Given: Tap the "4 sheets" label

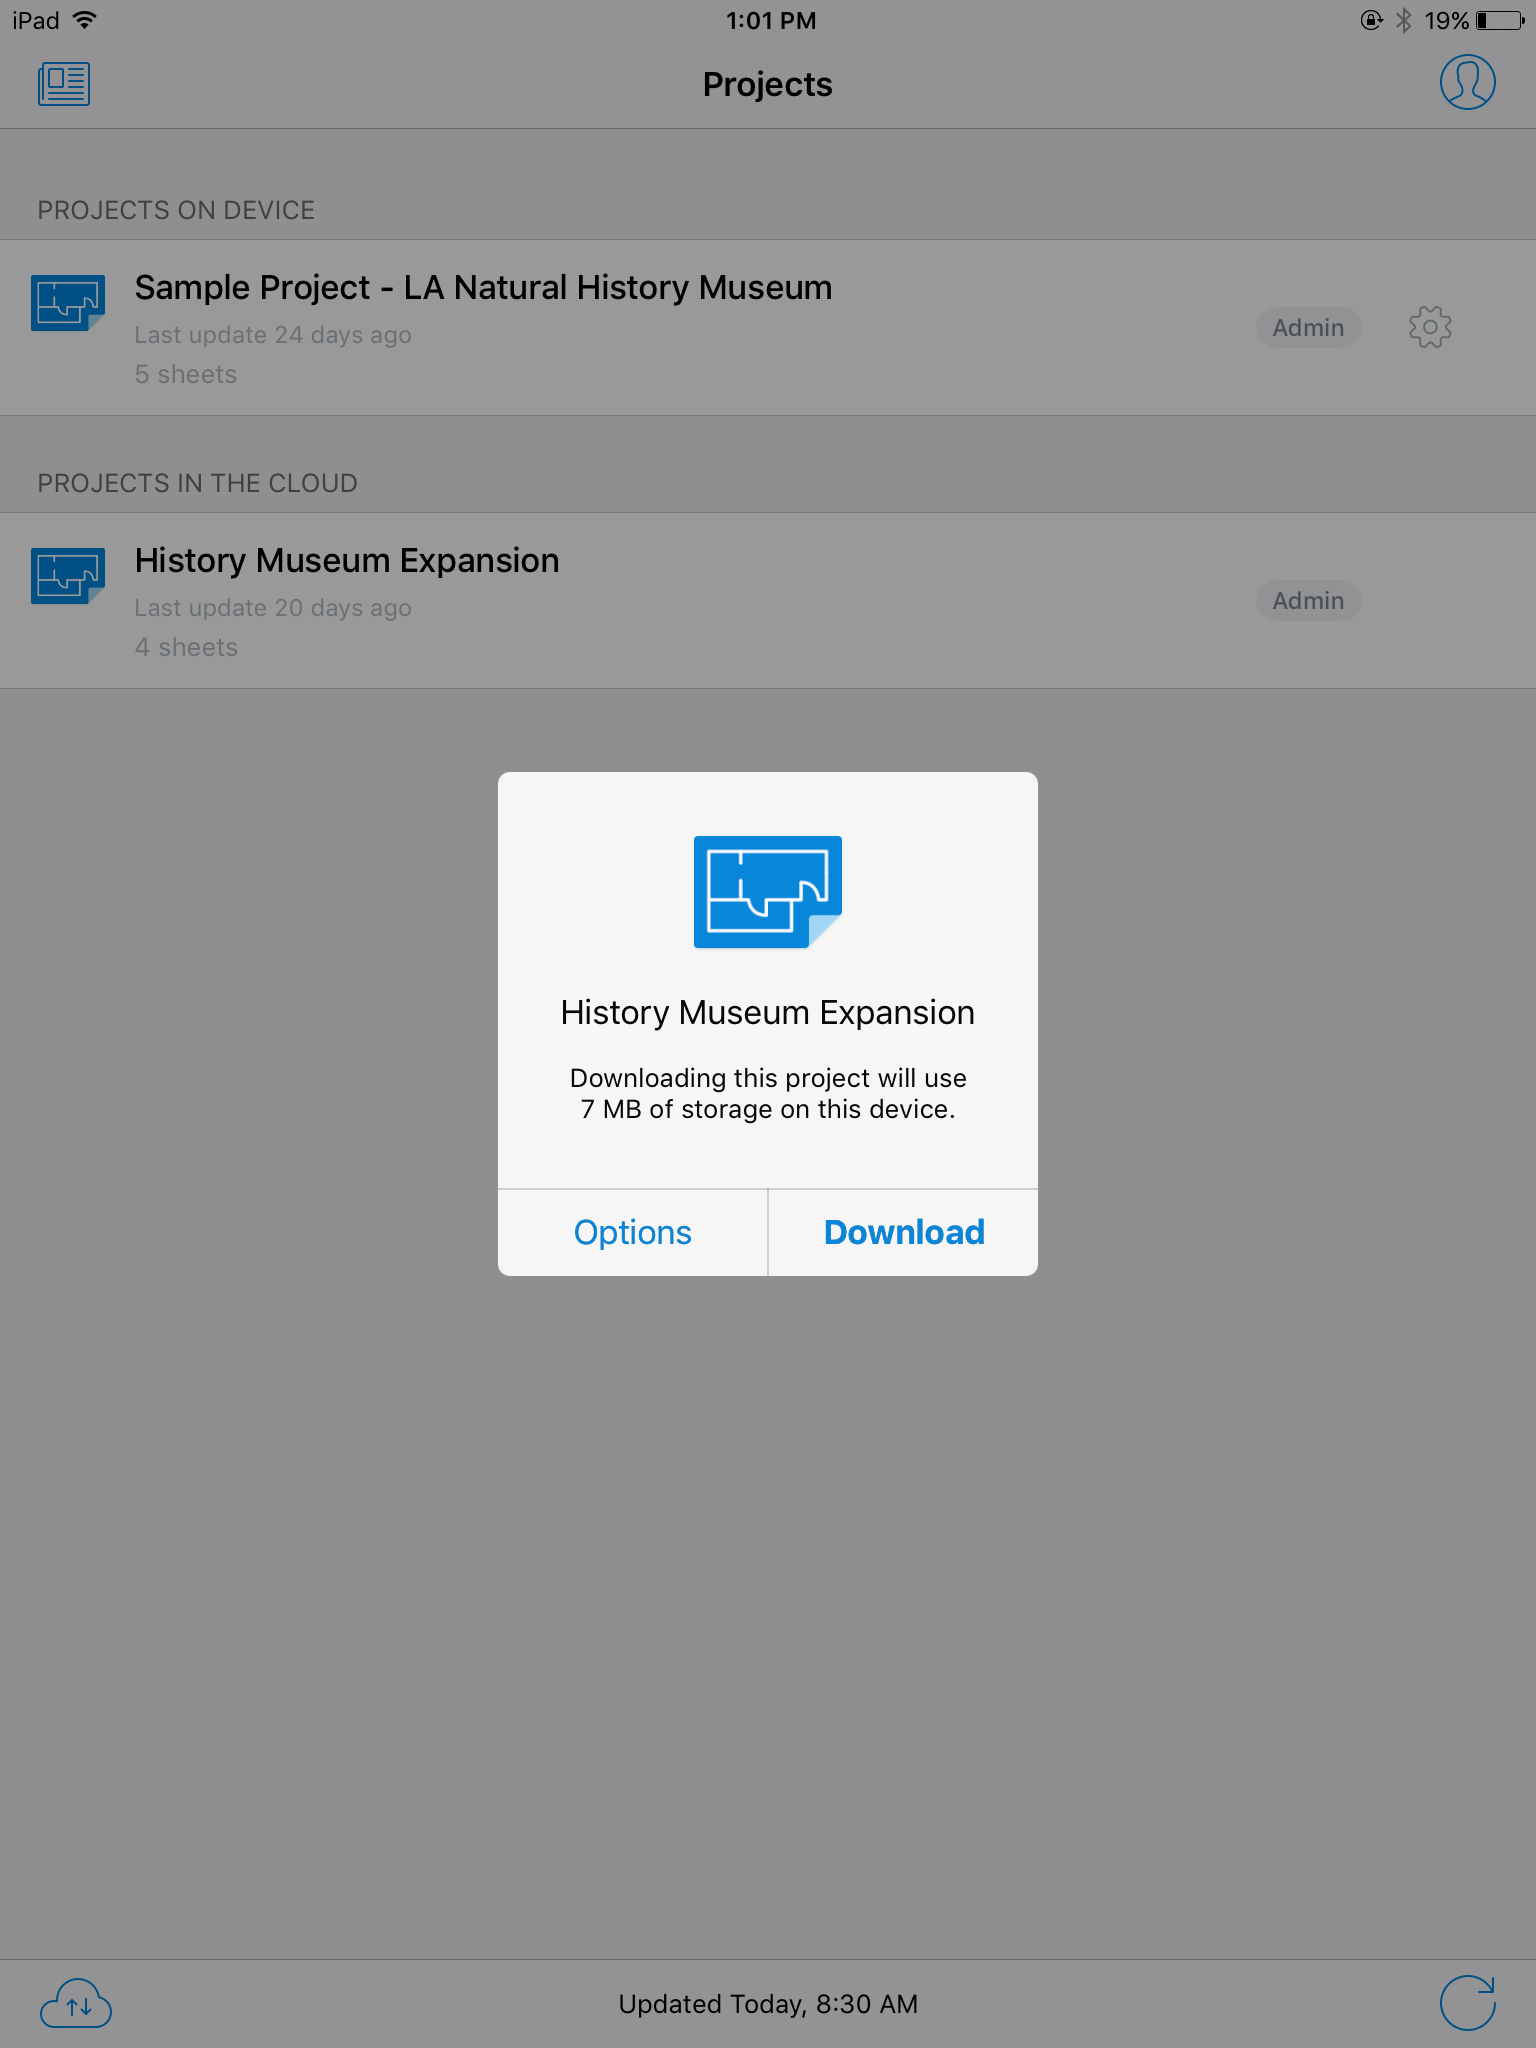Looking at the screenshot, I should pyautogui.click(x=186, y=647).
